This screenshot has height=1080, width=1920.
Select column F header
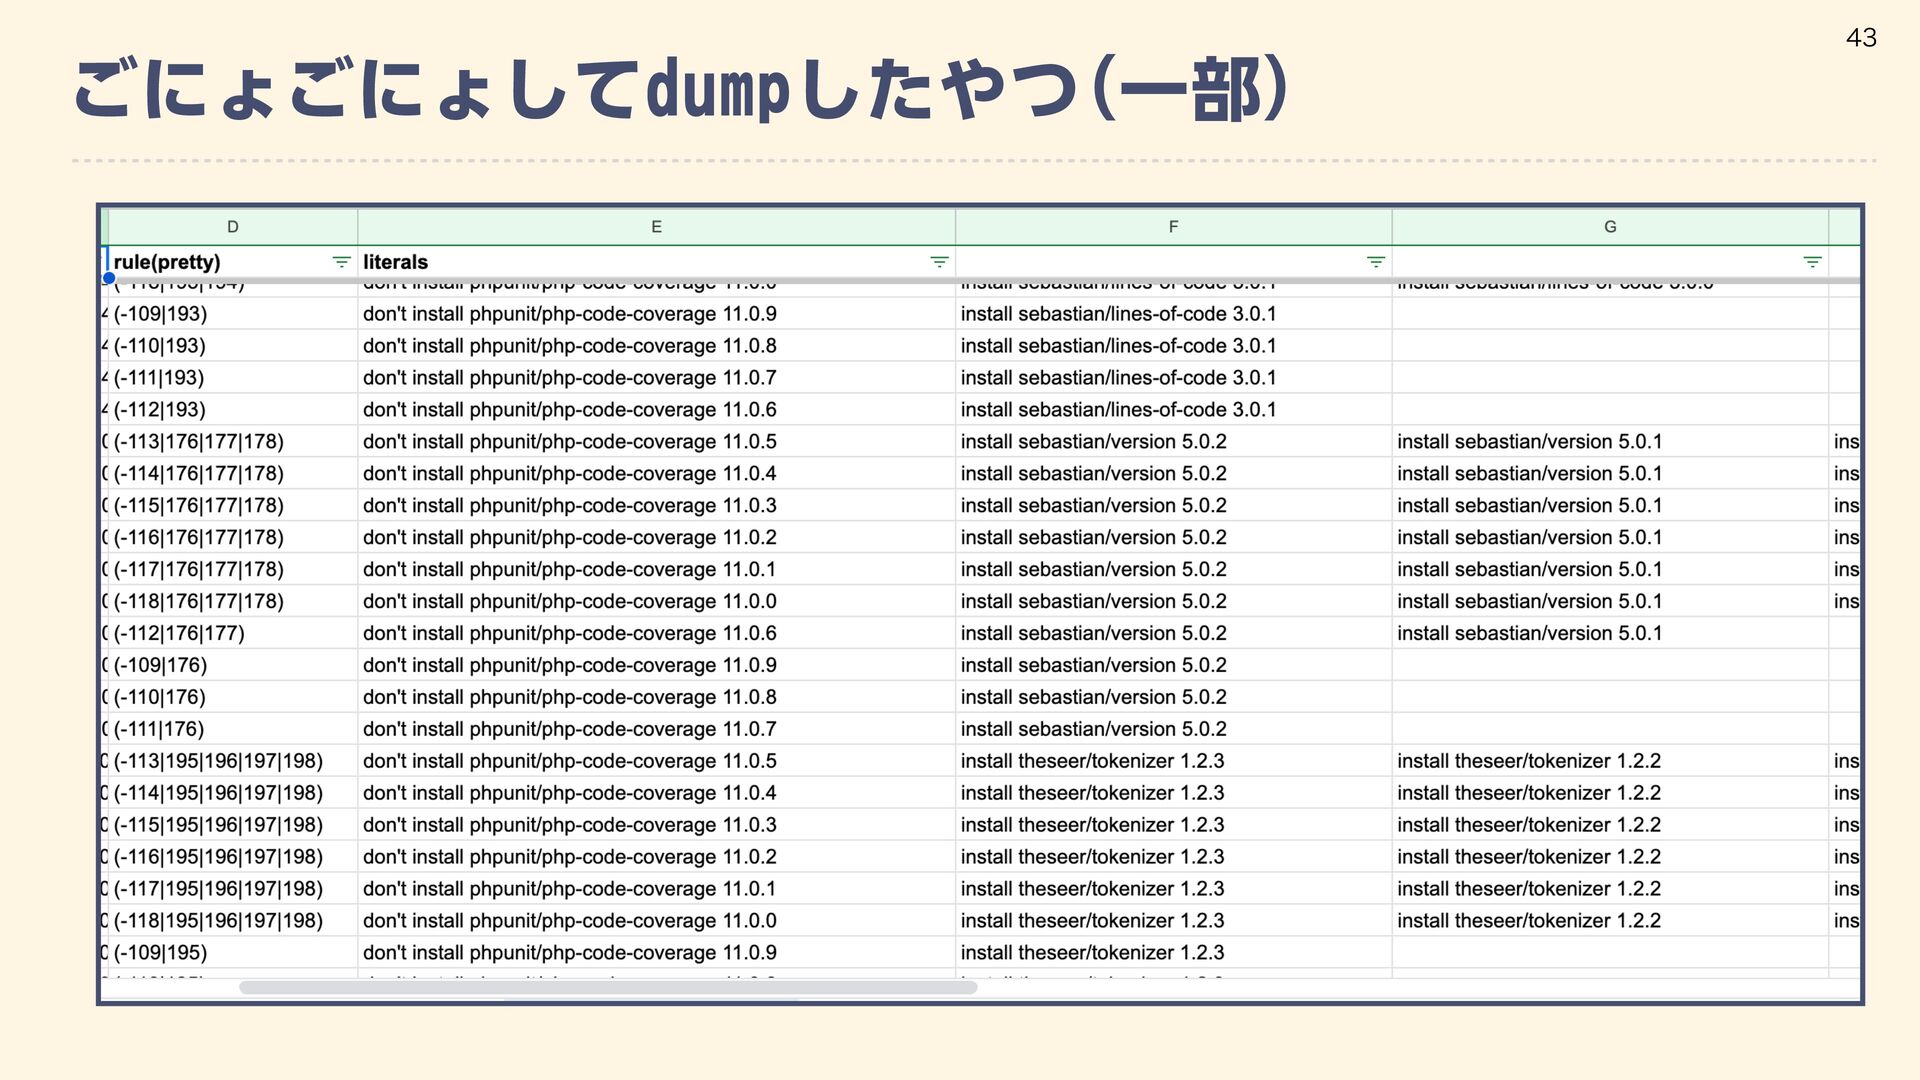pyautogui.click(x=1173, y=227)
